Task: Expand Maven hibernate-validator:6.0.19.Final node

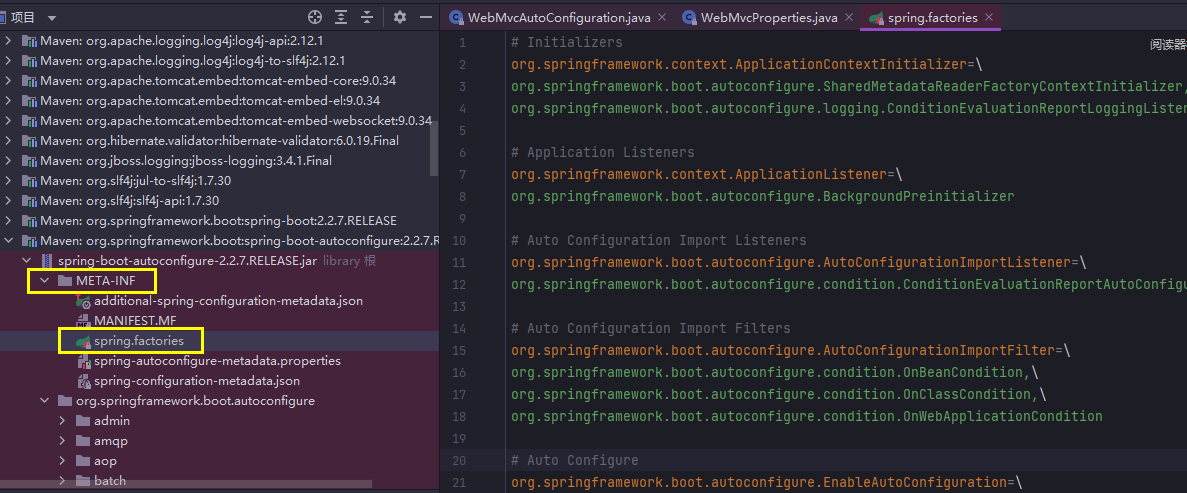Action: 8,140
